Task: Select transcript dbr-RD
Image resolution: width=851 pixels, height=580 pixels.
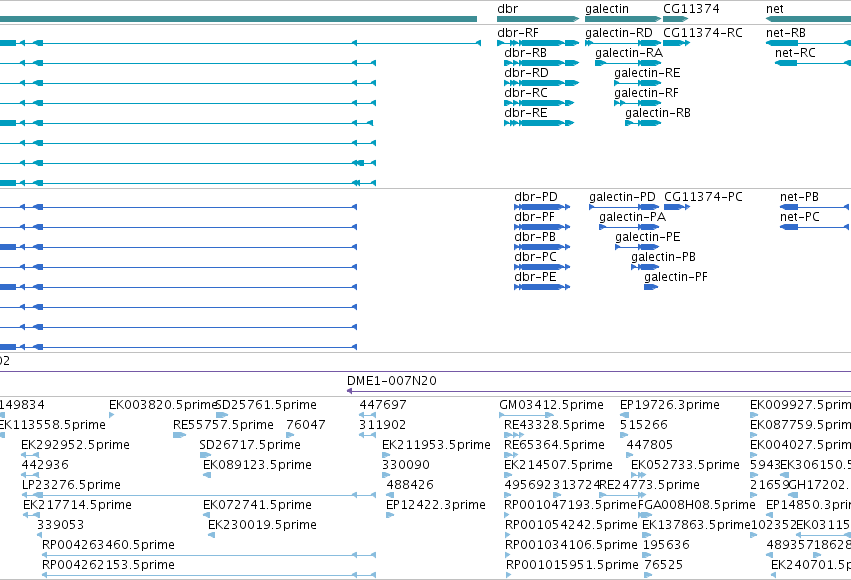Action: (526, 73)
